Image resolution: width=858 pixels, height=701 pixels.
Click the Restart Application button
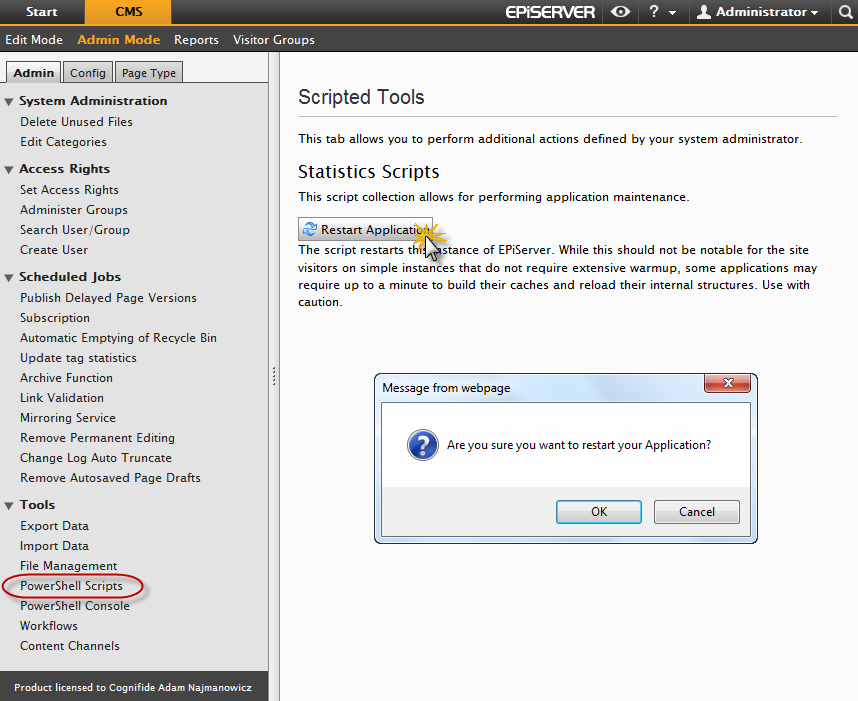pyautogui.click(x=365, y=230)
